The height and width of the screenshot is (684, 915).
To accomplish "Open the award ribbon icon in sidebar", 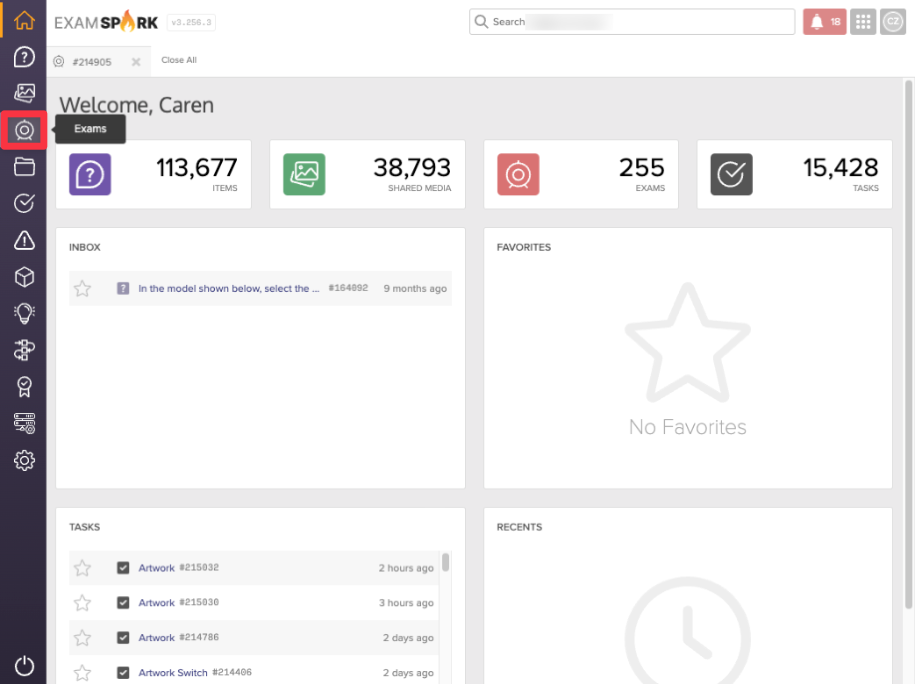I will pyautogui.click(x=24, y=386).
